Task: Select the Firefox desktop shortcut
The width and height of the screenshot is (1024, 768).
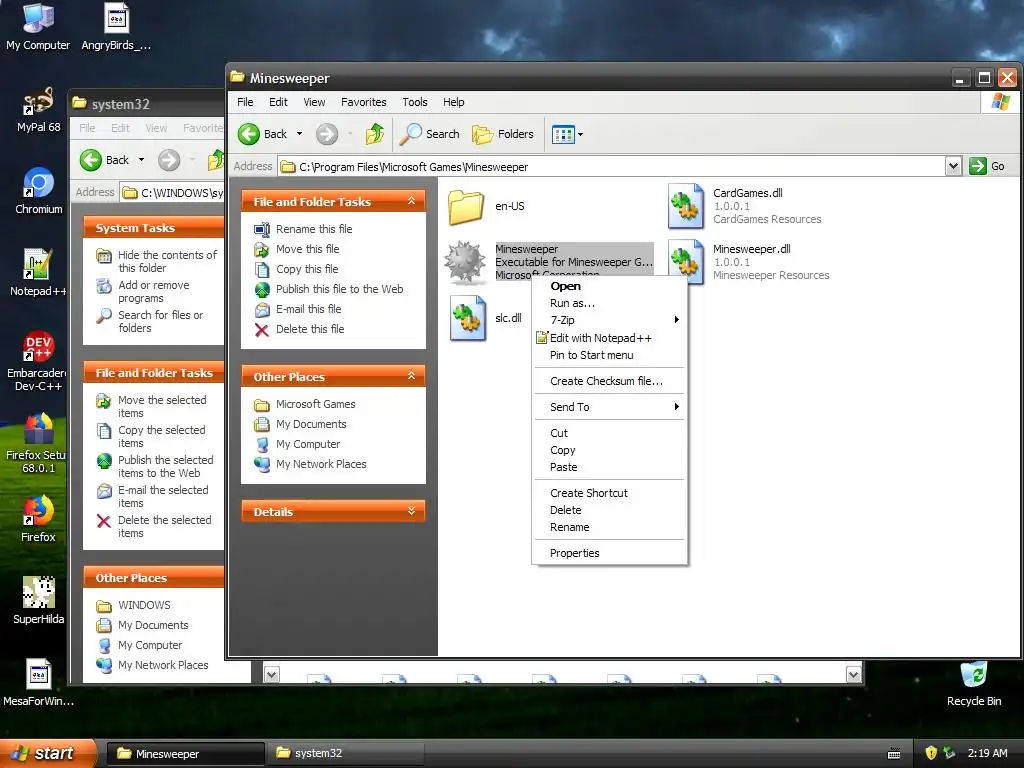Action: [38, 519]
